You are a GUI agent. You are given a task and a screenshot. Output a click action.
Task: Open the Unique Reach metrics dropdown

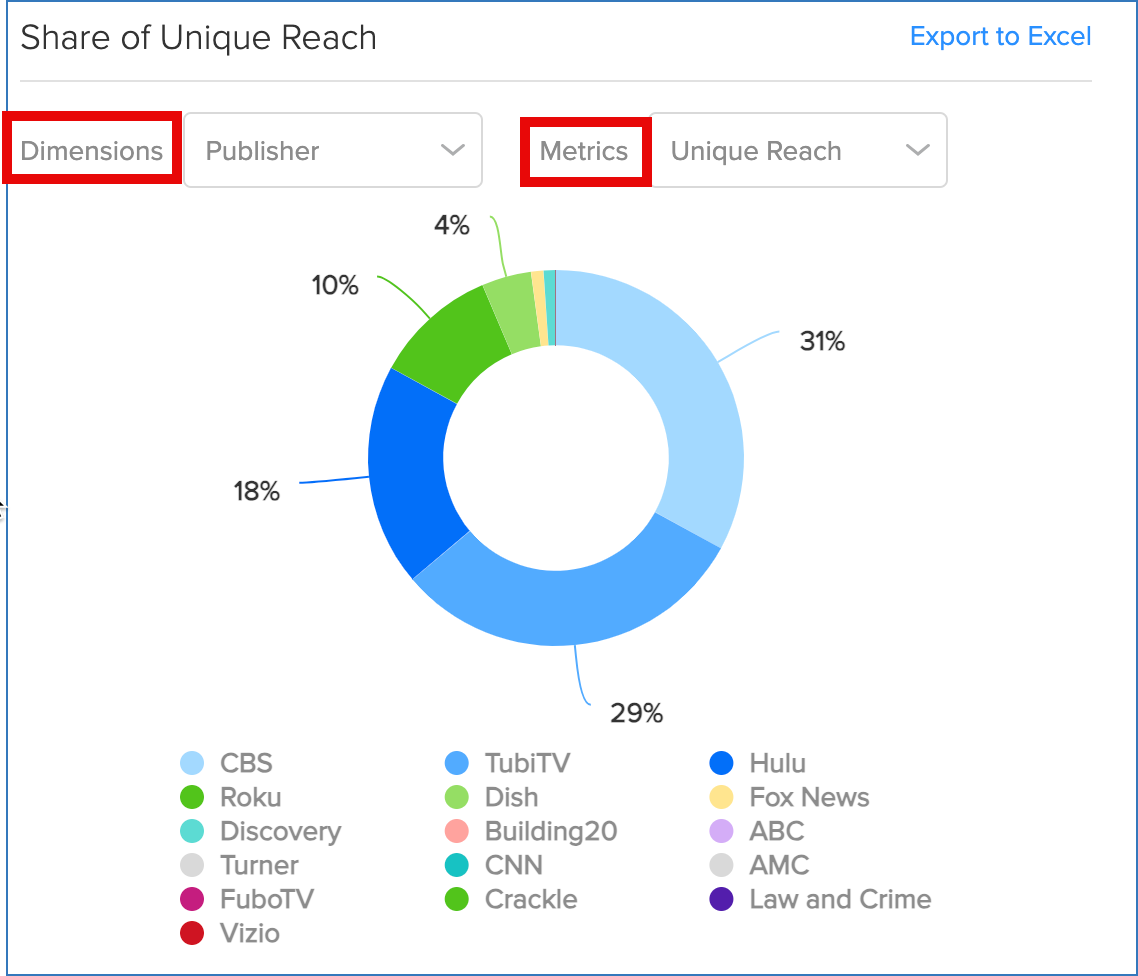click(x=797, y=150)
